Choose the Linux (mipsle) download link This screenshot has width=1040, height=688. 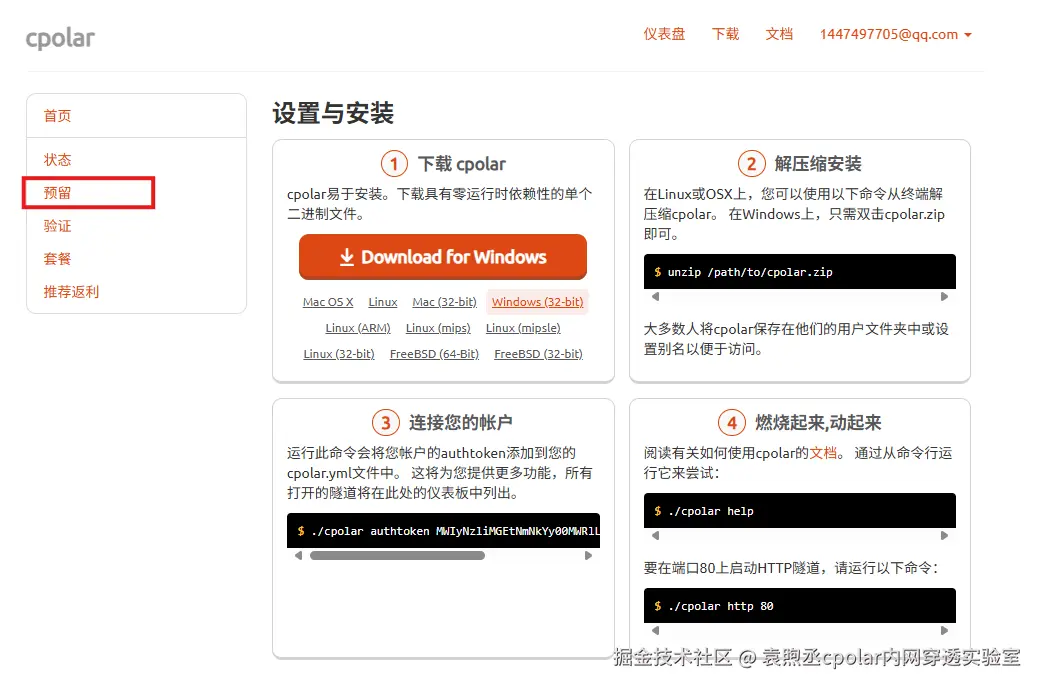523,328
